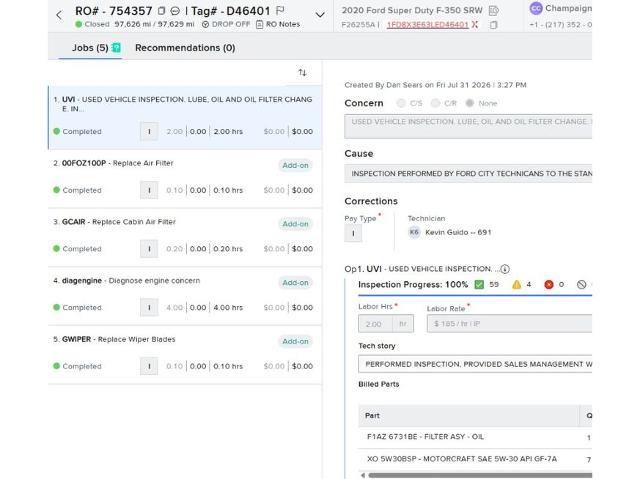Click the Created By Dan Sears text
This screenshot has height=479, width=640.
(x=436, y=85)
